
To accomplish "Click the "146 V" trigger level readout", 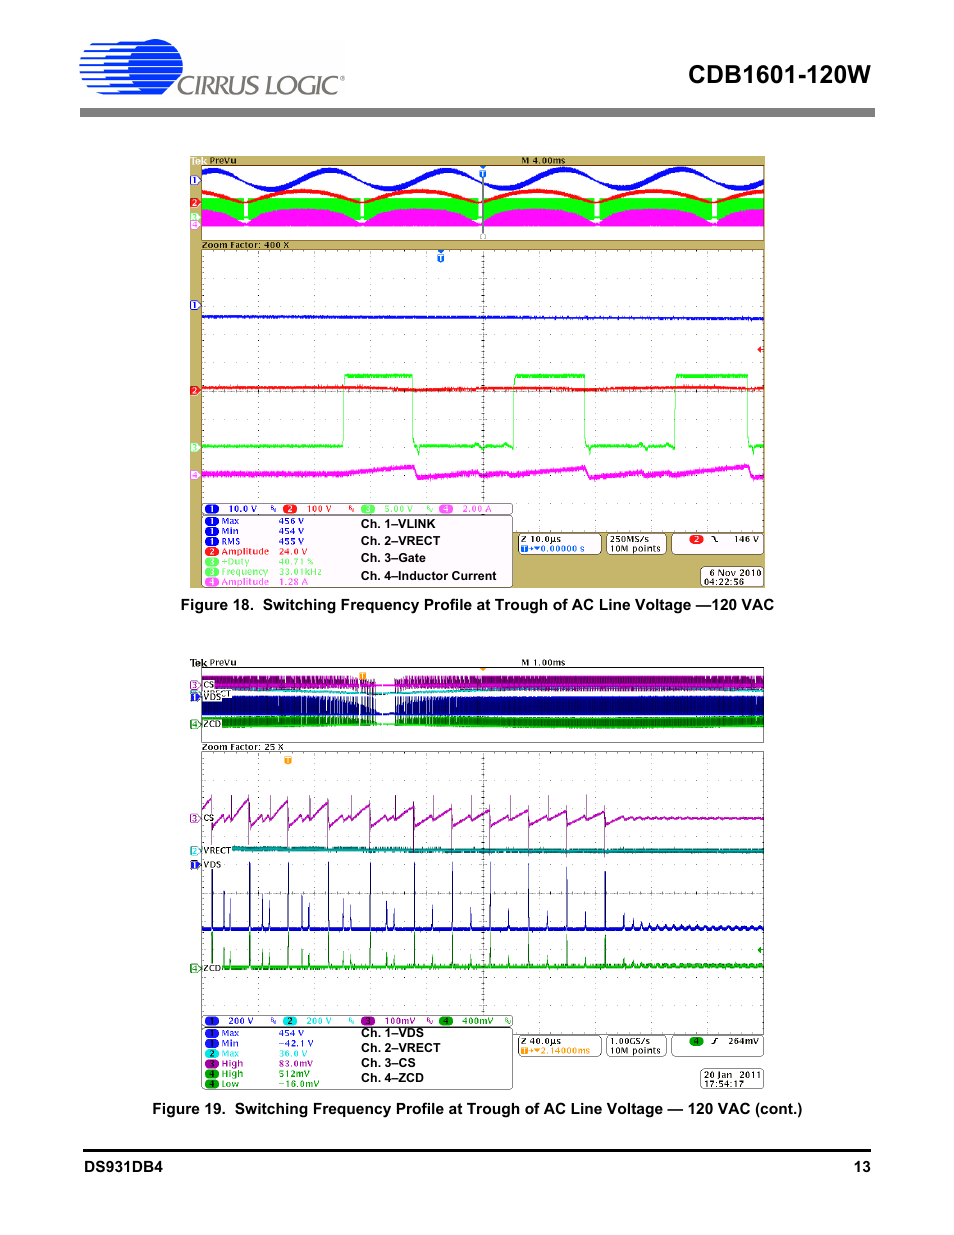I will pyautogui.click(x=746, y=539).
